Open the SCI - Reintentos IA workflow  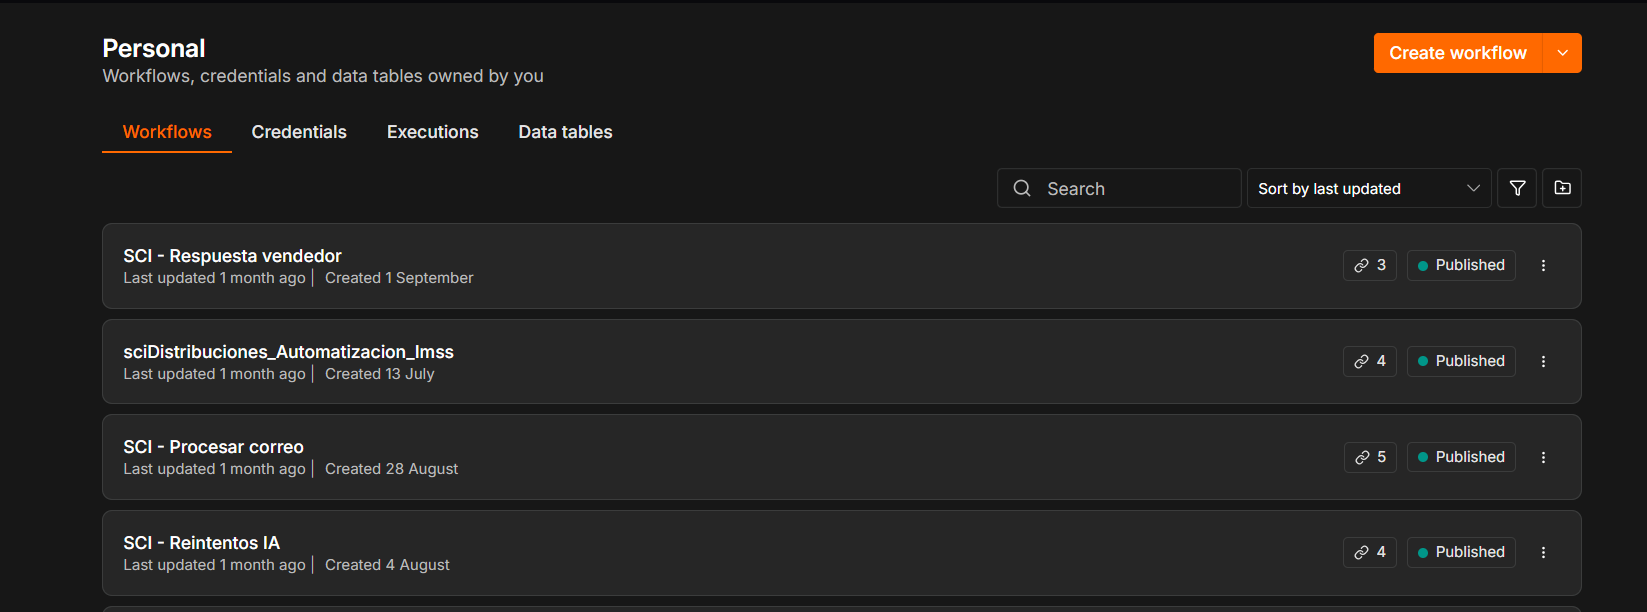201,543
